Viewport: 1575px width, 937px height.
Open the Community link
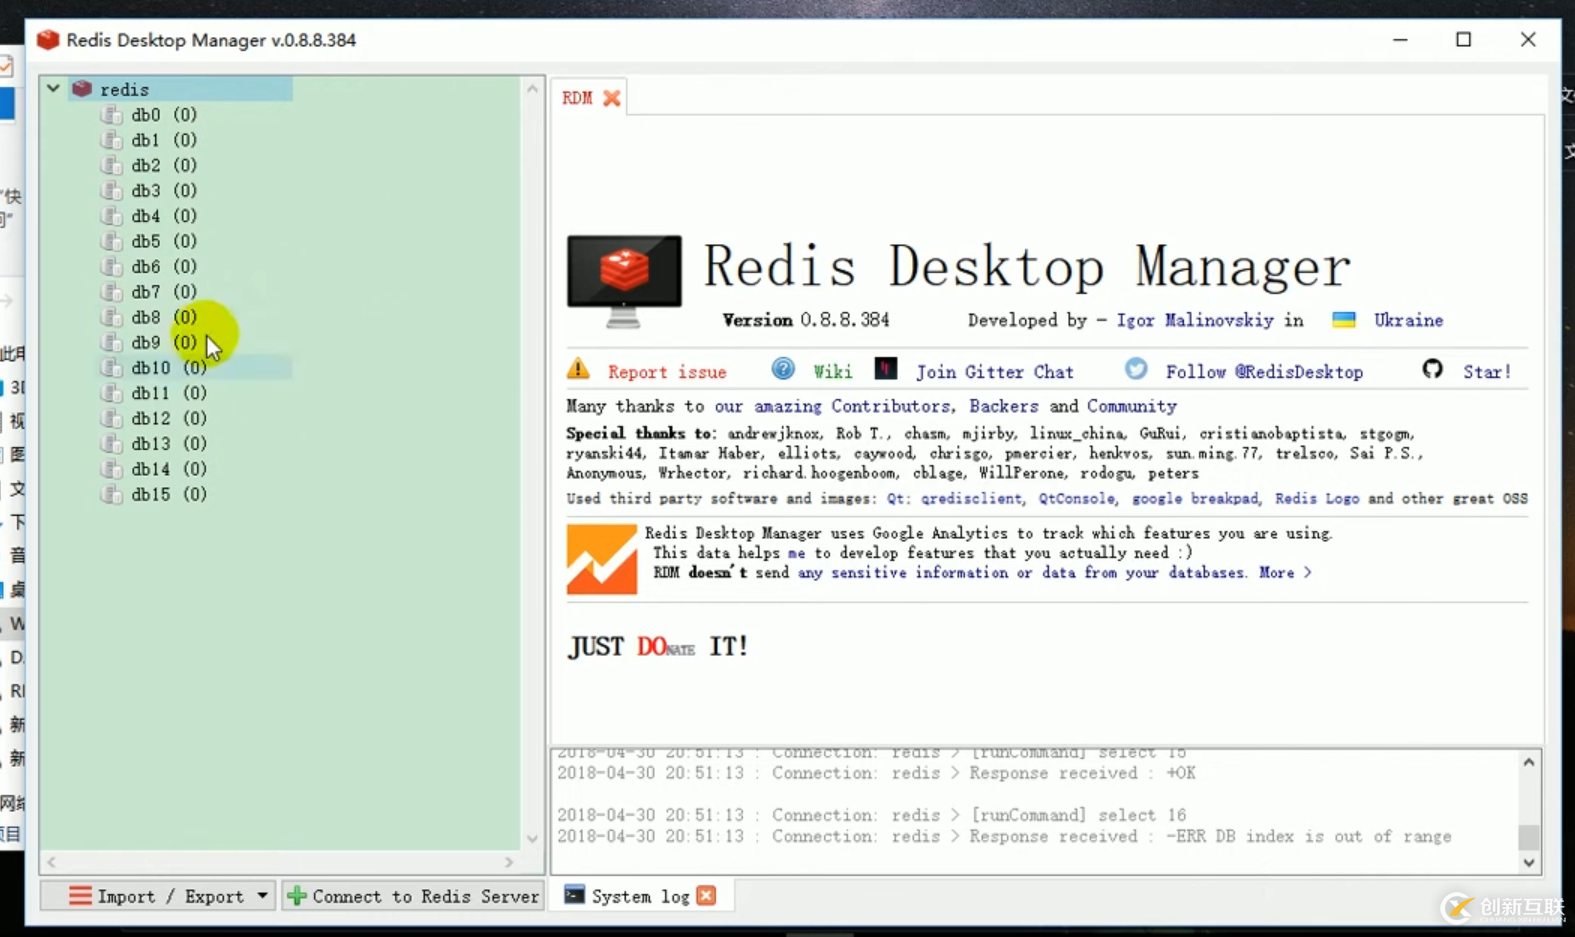coord(1132,406)
